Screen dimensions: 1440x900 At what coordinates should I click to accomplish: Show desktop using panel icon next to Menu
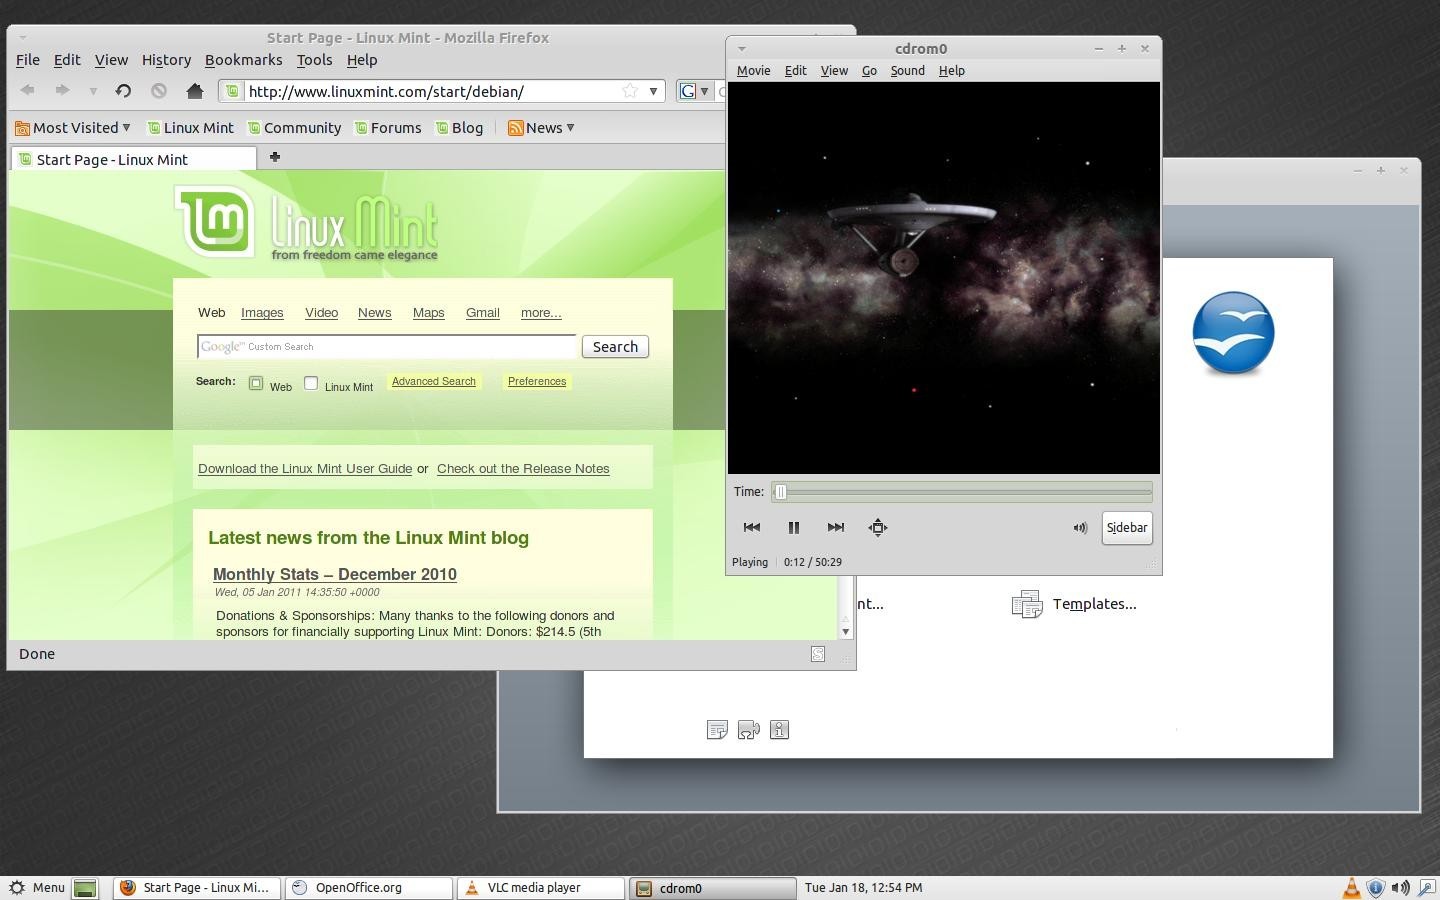(x=86, y=888)
